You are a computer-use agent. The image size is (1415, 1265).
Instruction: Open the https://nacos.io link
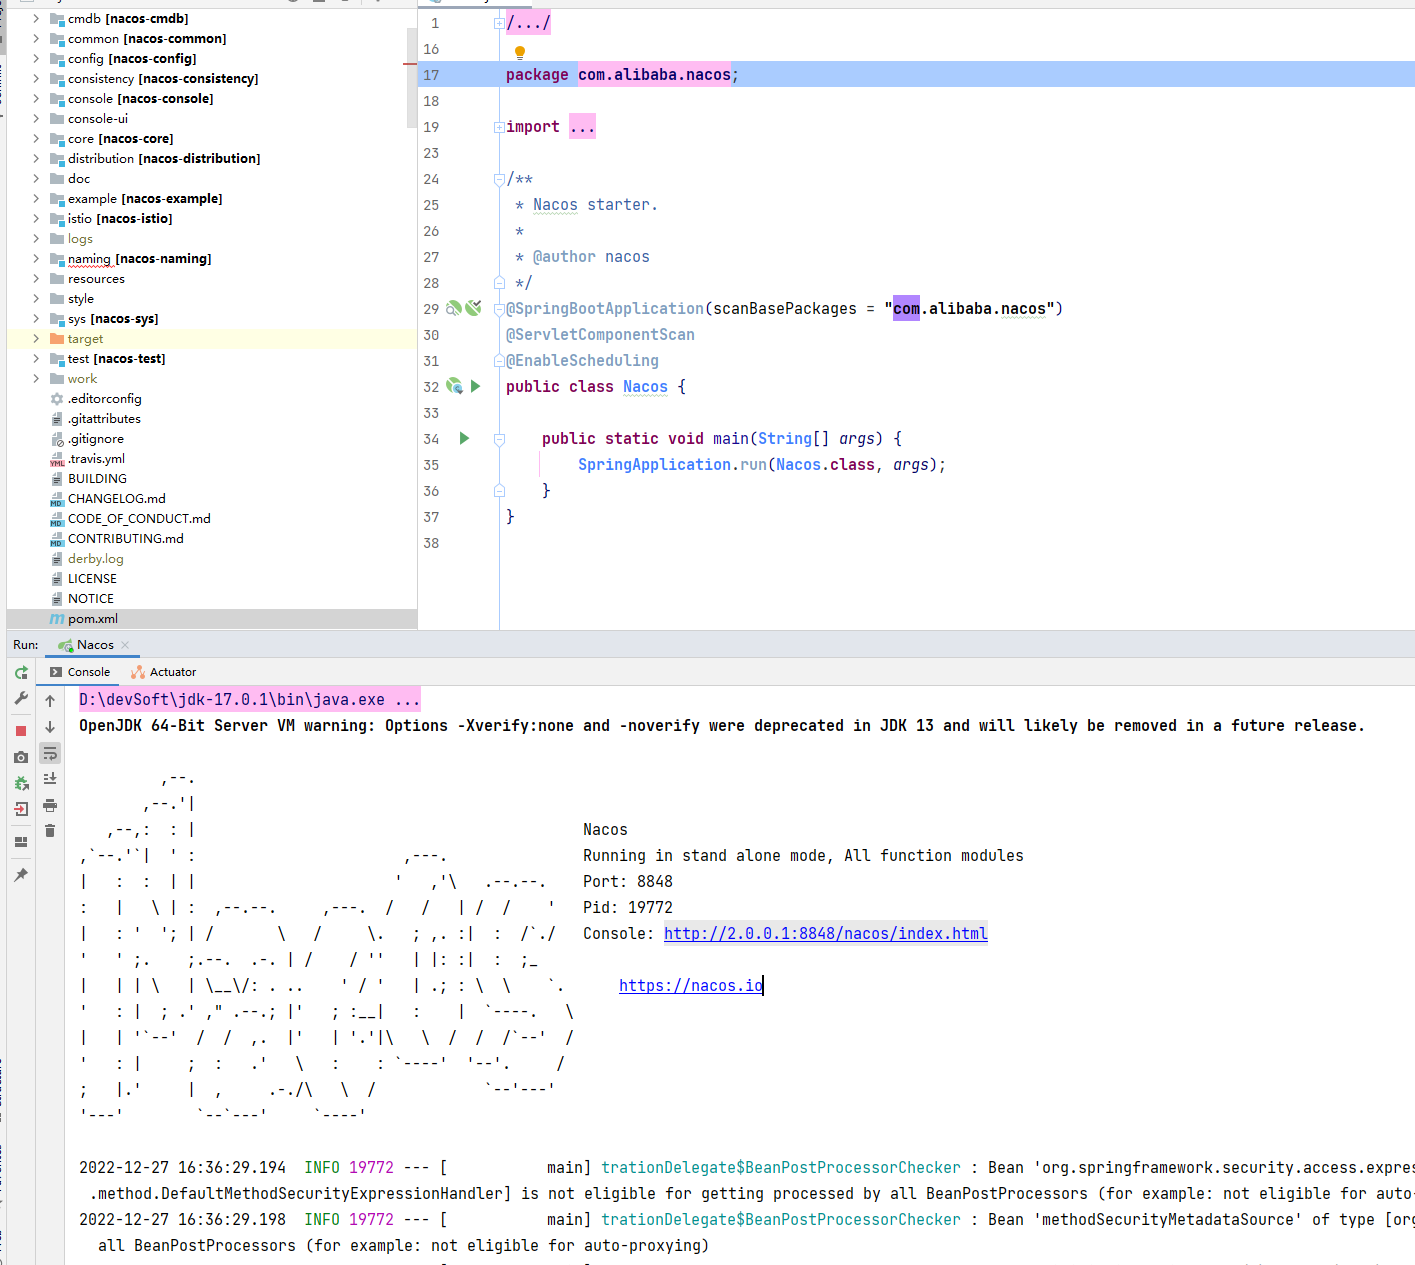(691, 985)
